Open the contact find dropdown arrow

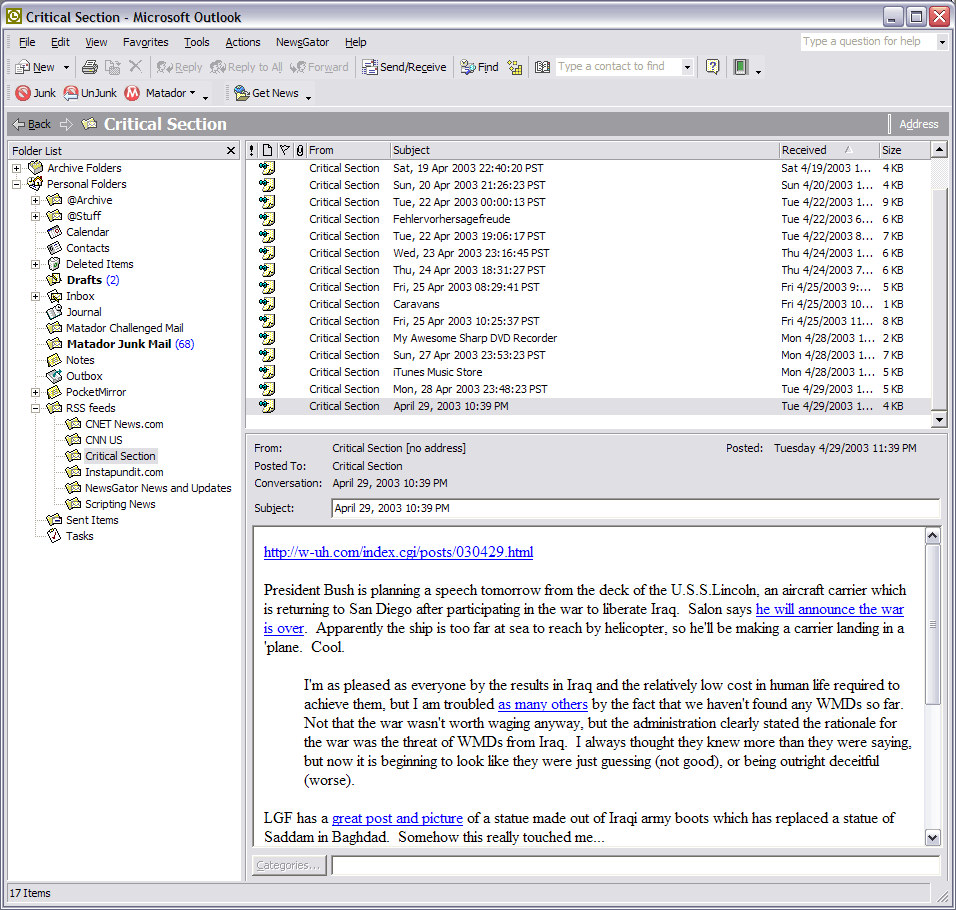click(687, 67)
